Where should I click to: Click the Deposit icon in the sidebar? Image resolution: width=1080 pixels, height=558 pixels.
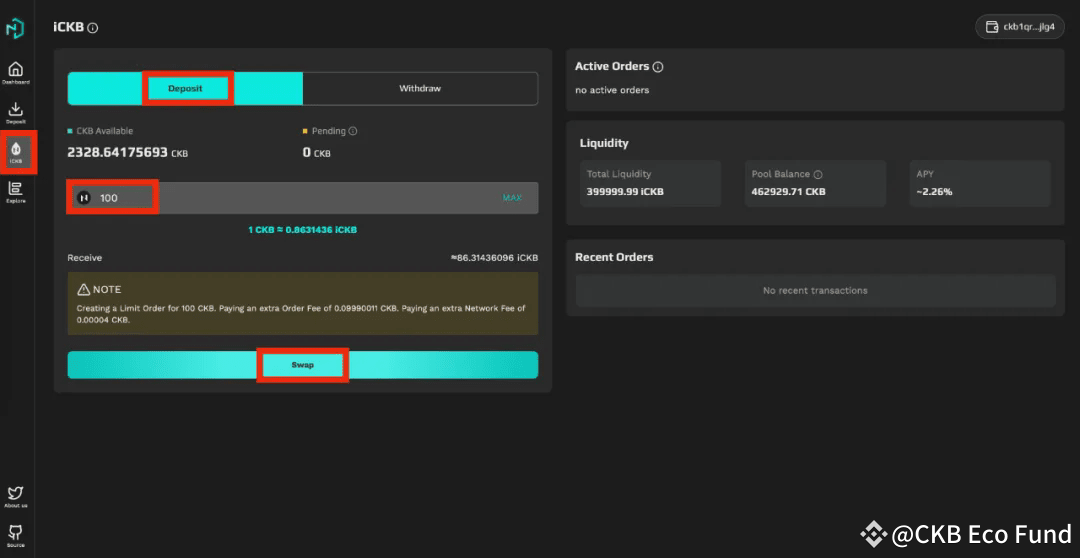tap(15, 112)
